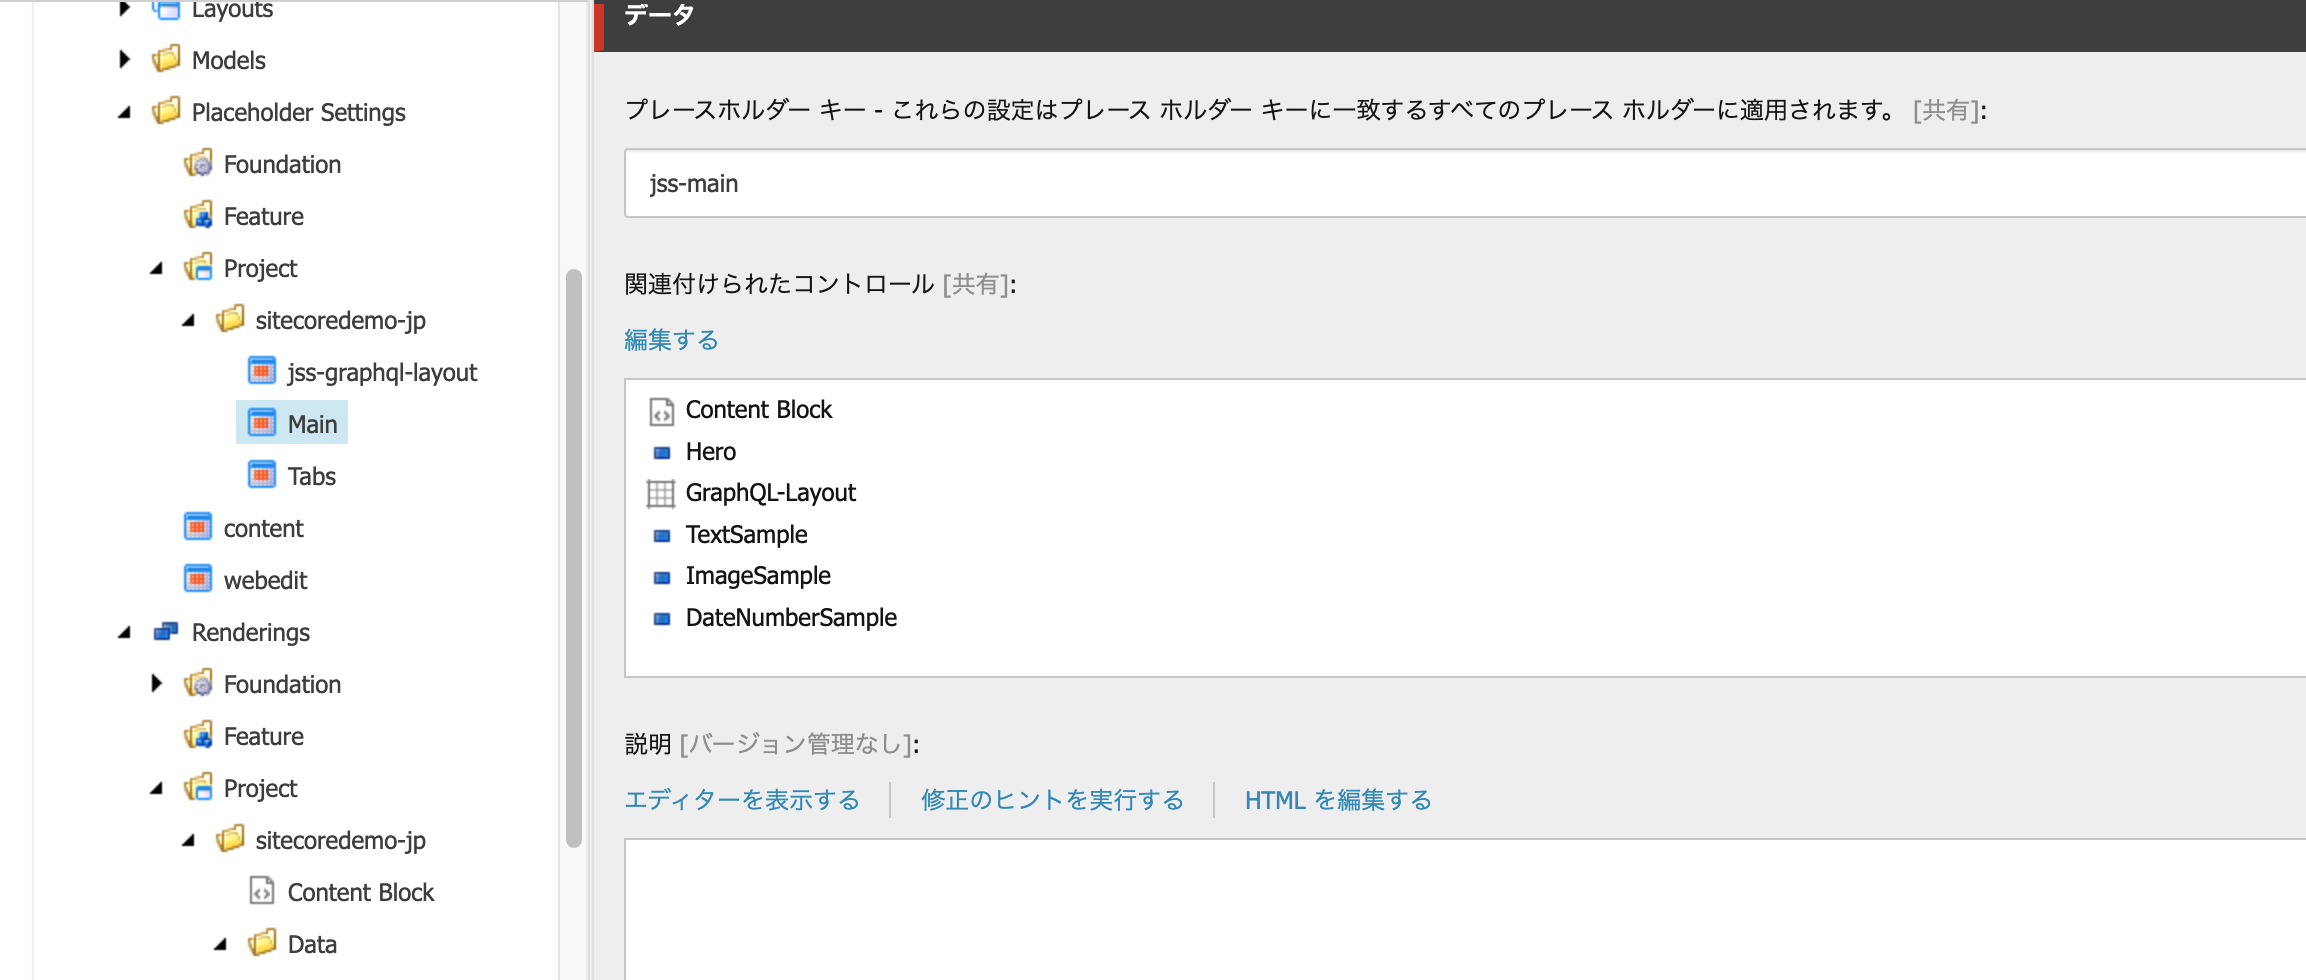Select webedit label in tree
The image size is (2306, 980).
[265, 580]
